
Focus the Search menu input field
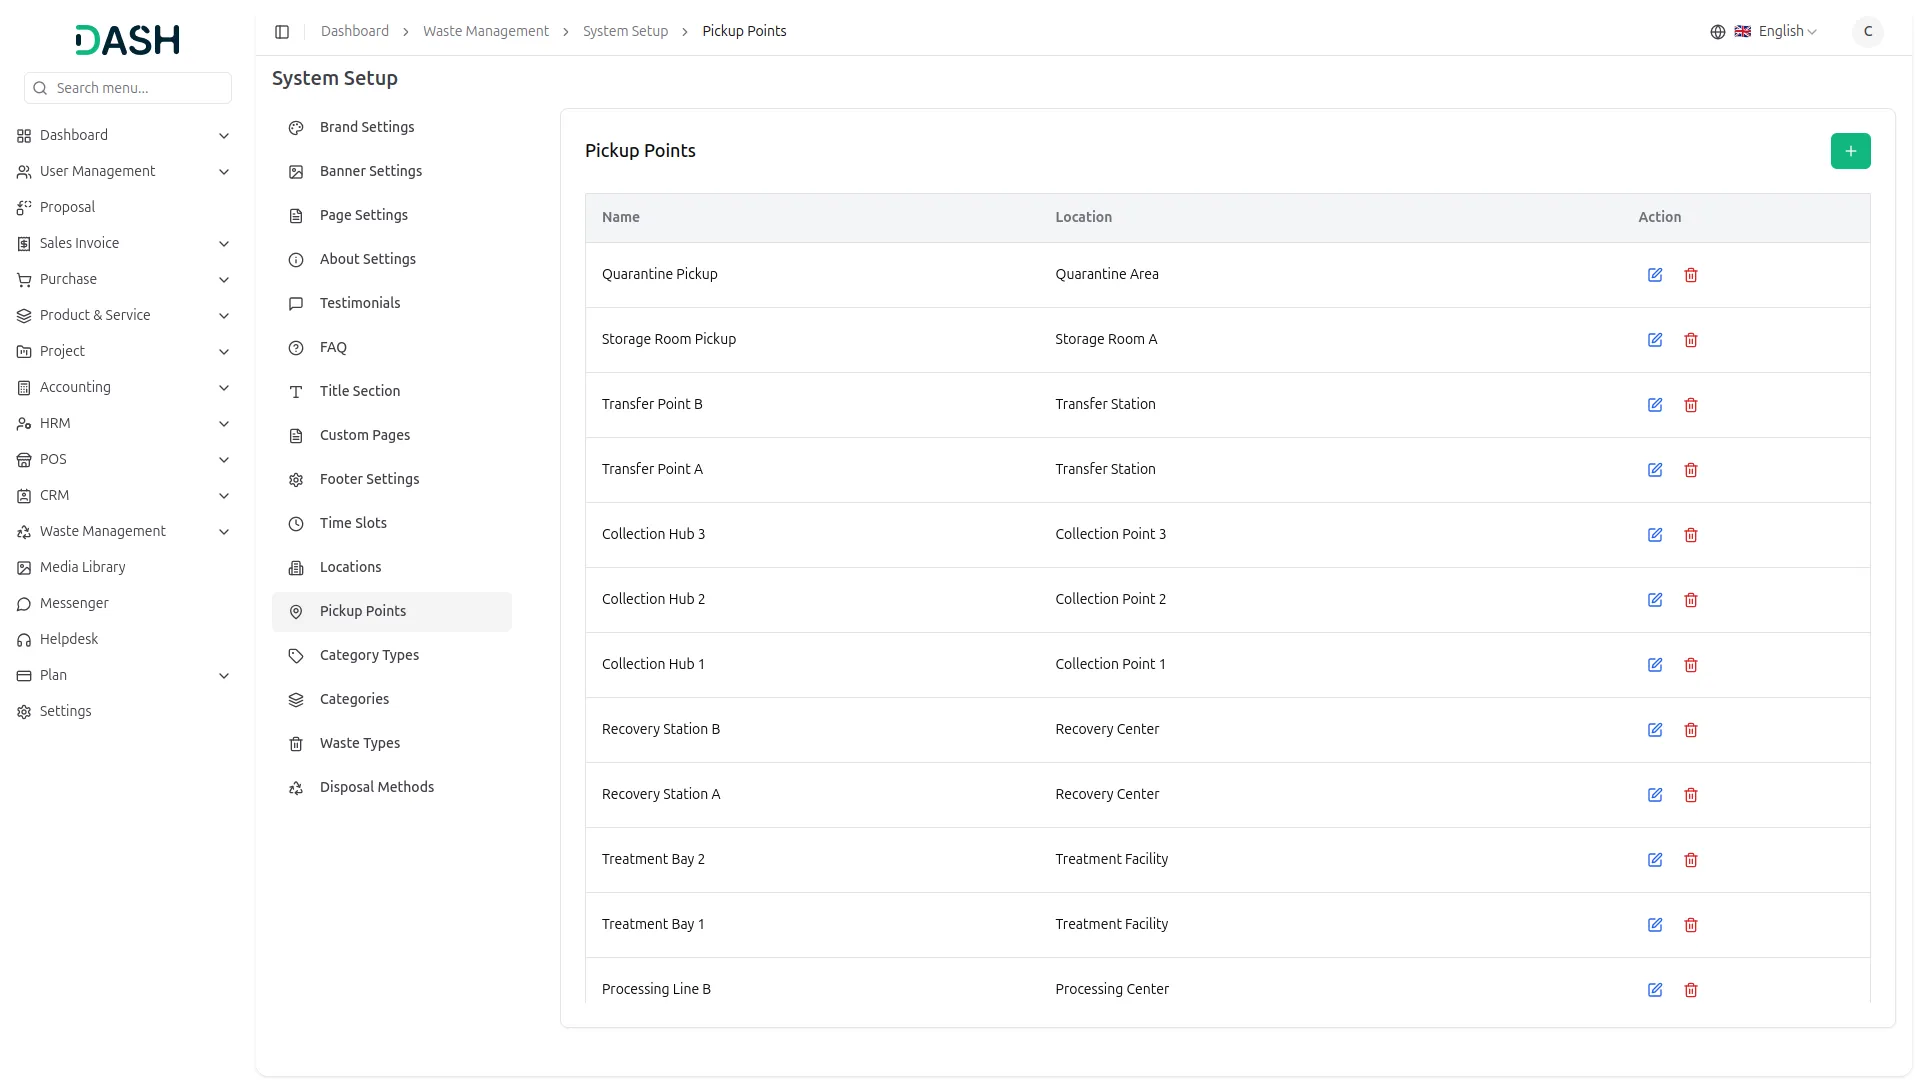138,88
